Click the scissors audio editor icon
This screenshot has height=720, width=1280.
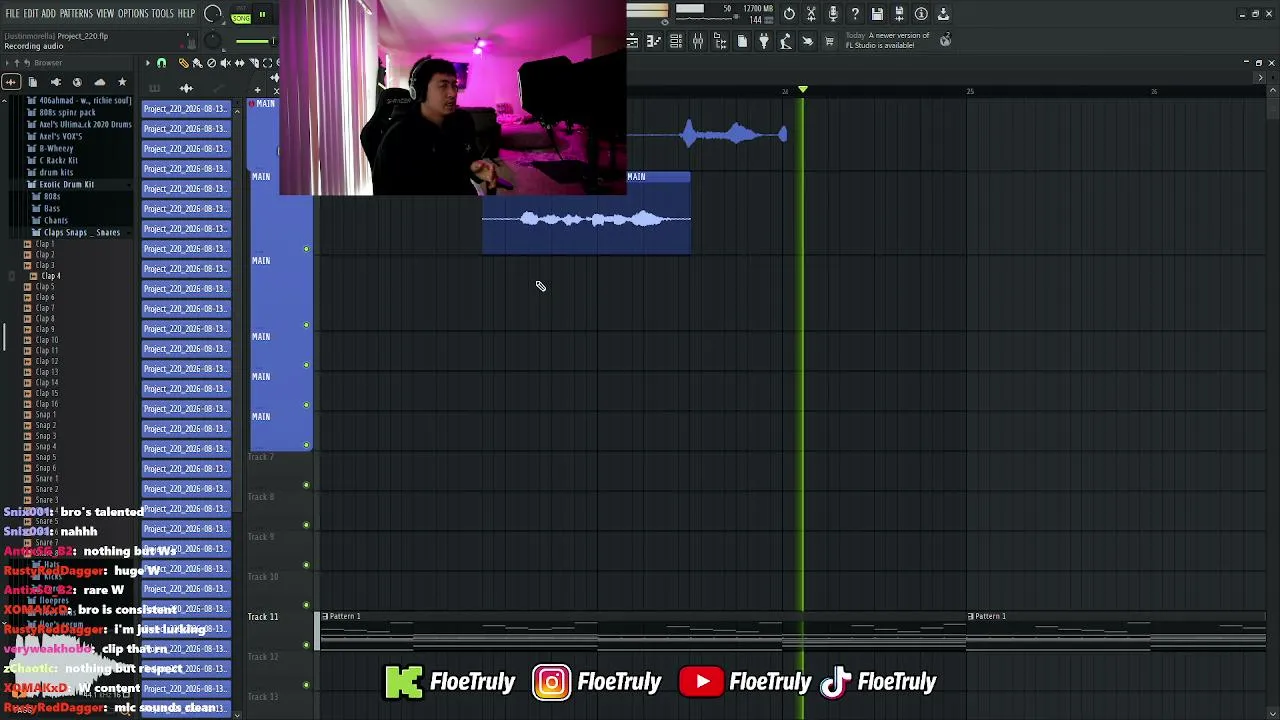point(811,14)
